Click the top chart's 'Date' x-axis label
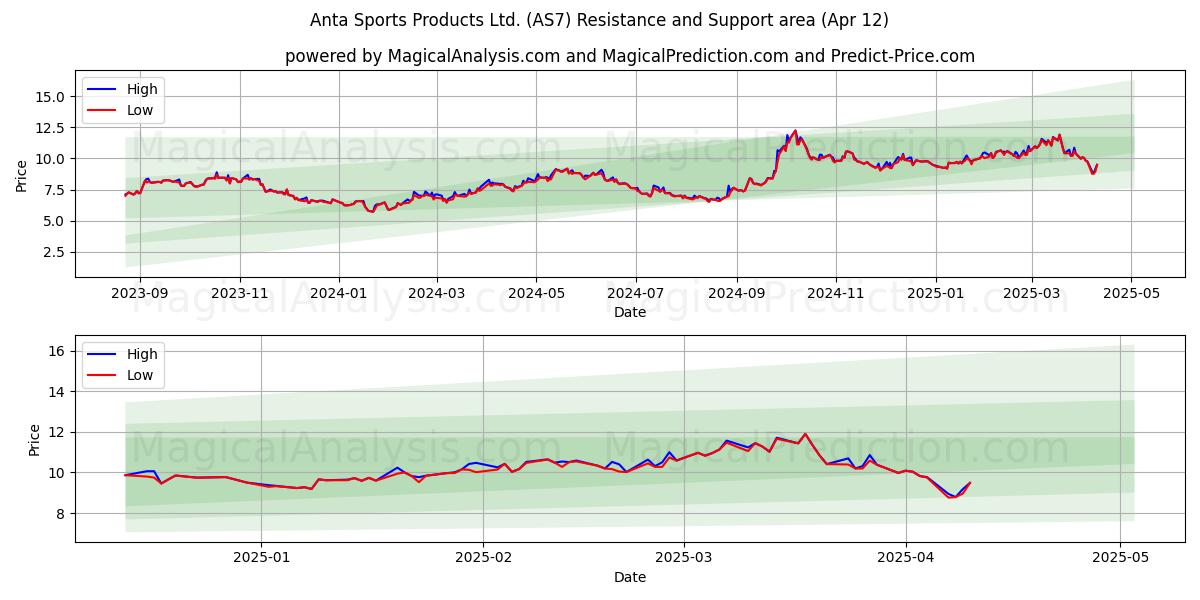Screen dimensions: 1200x600 click(630, 312)
